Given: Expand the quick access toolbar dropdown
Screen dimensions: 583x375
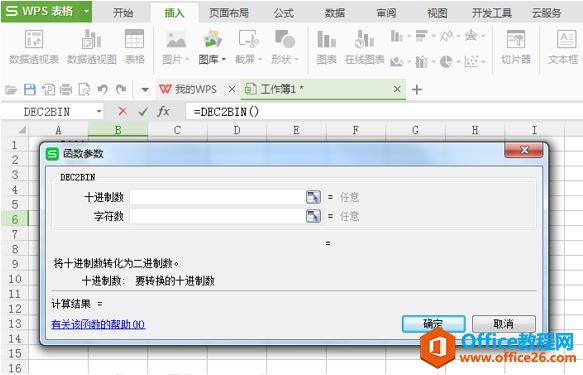Looking at the screenshot, I should 145,90.
